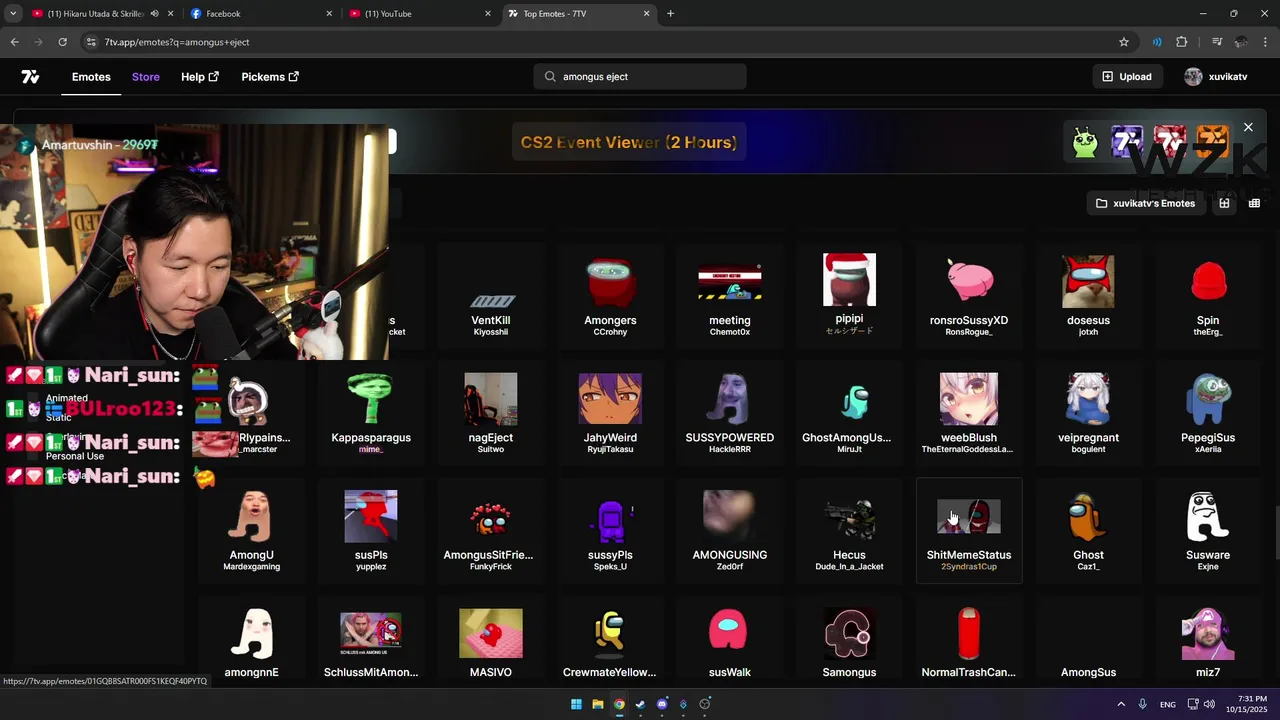Image resolution: width=1280 pixels, height=720 pixels.
Task: Open a new browser tab
Action: coord(670,14)
